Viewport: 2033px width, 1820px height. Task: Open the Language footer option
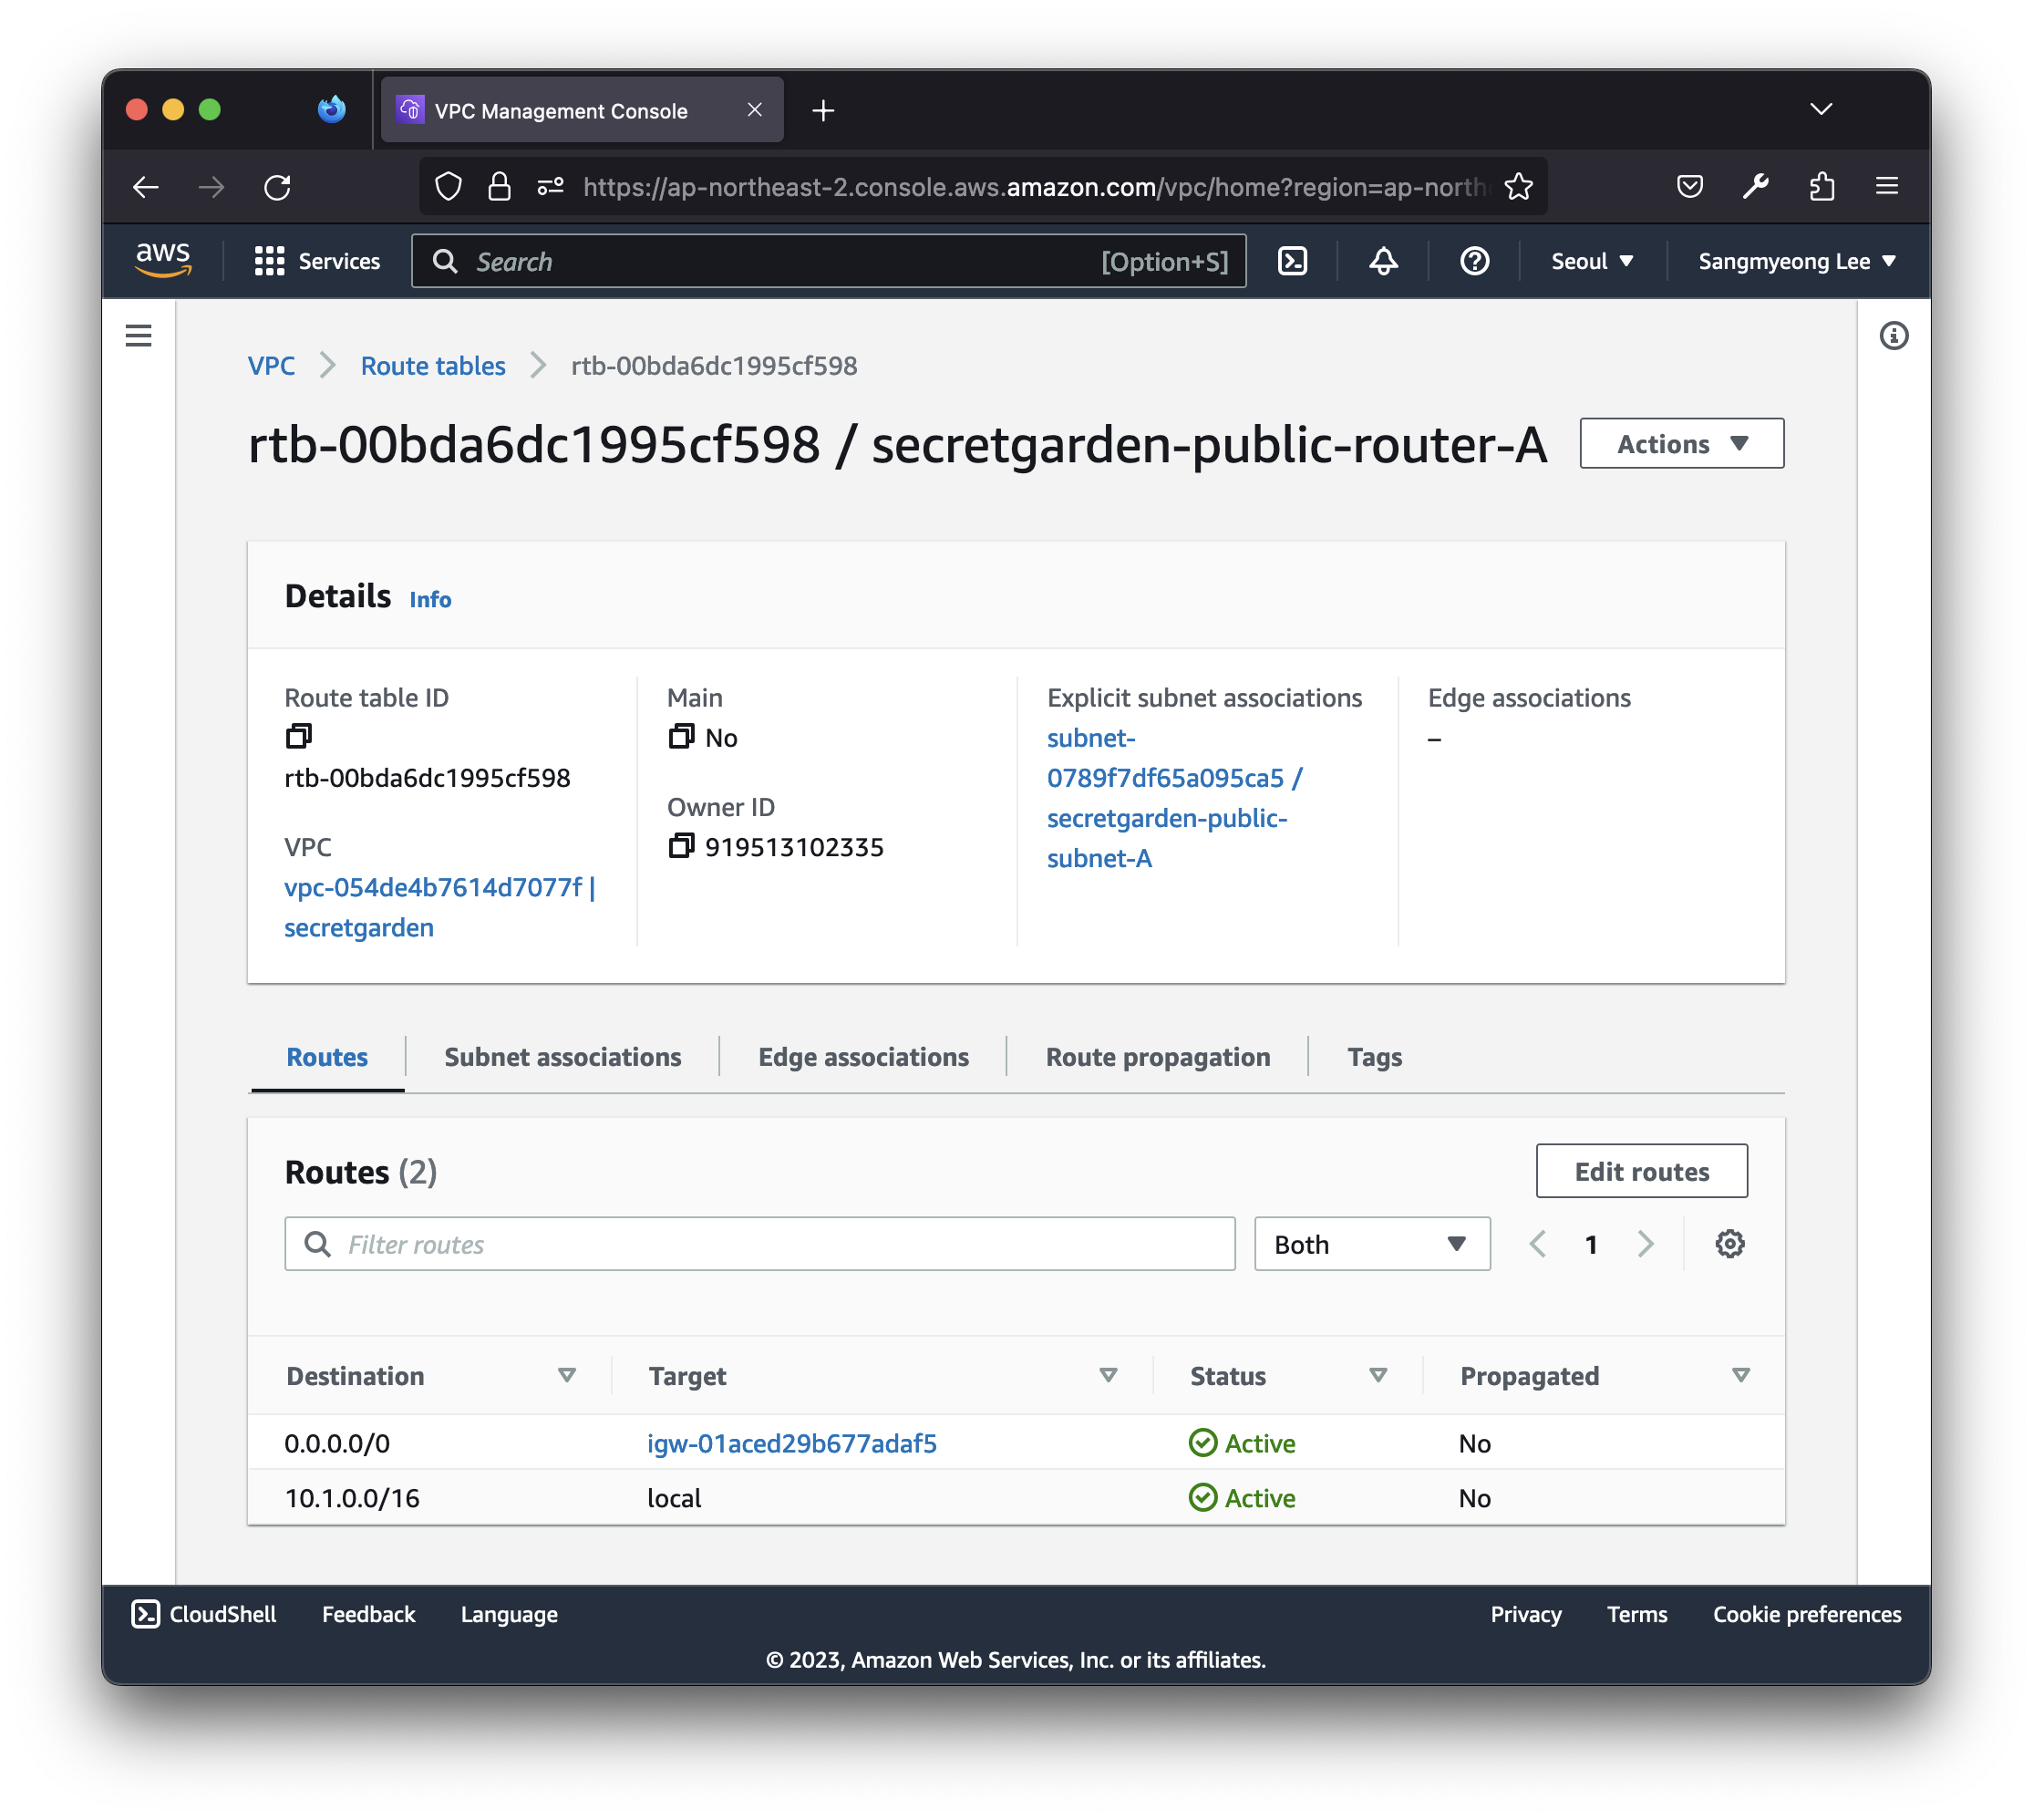pos(509,1614)
